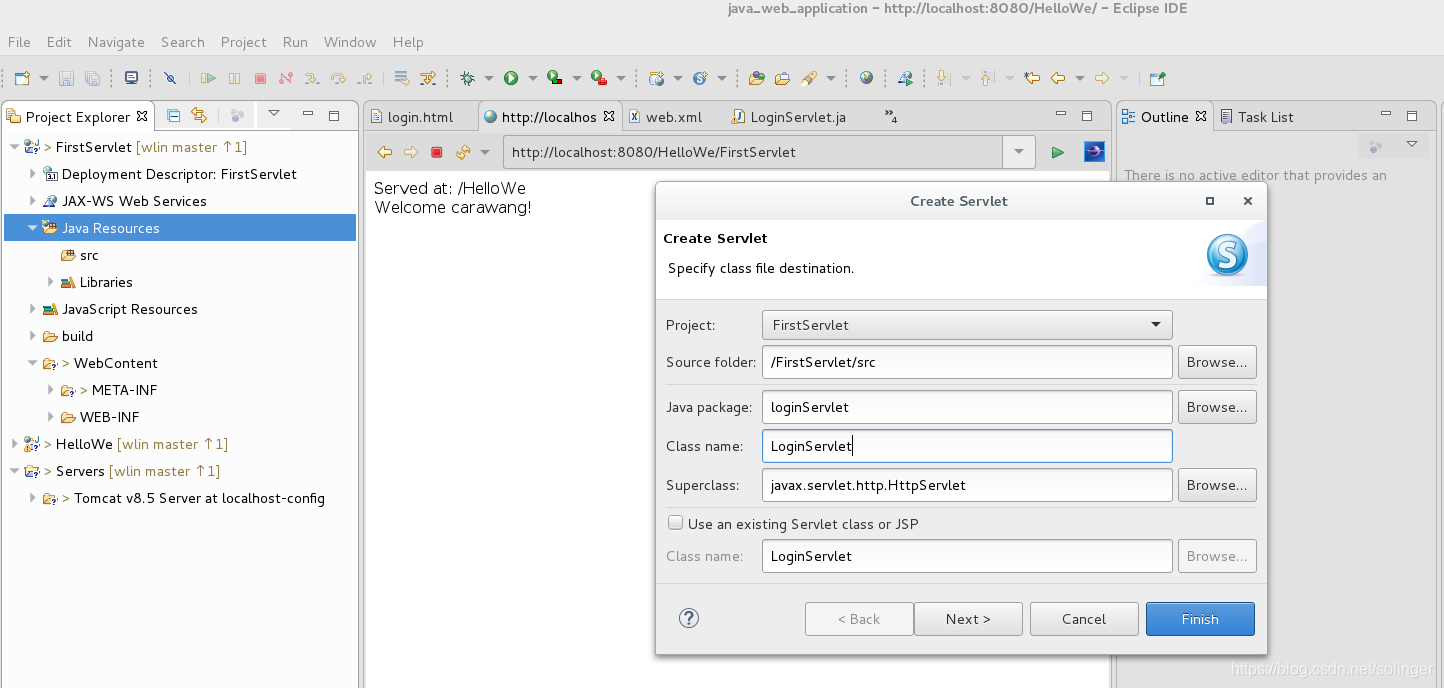
Task: Click the browser URL address field
Action: [753, 152]
